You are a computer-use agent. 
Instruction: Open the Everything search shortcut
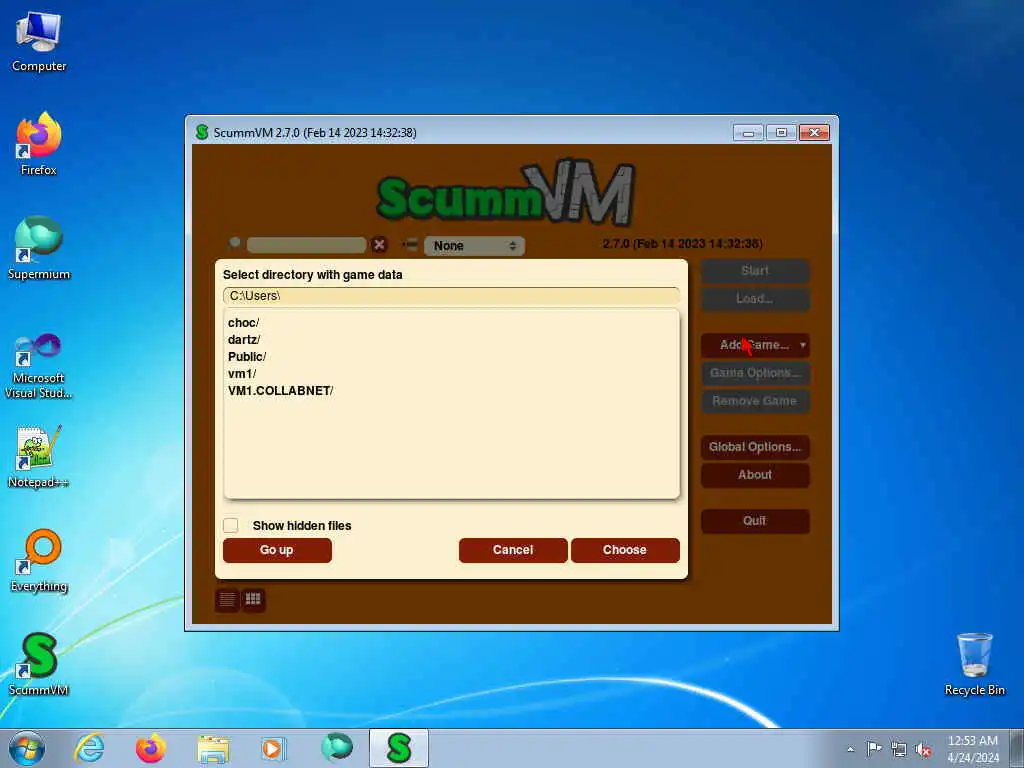[x=39, y=560]
